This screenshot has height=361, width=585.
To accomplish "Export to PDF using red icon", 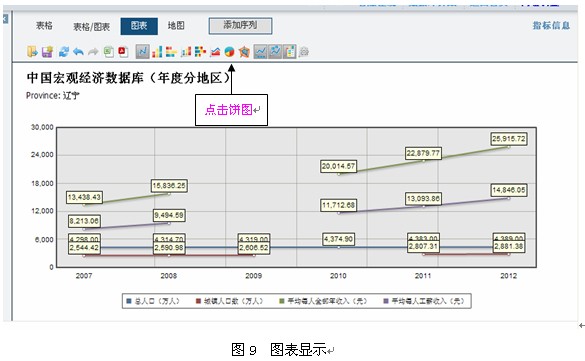I will [x=123, y=51].
